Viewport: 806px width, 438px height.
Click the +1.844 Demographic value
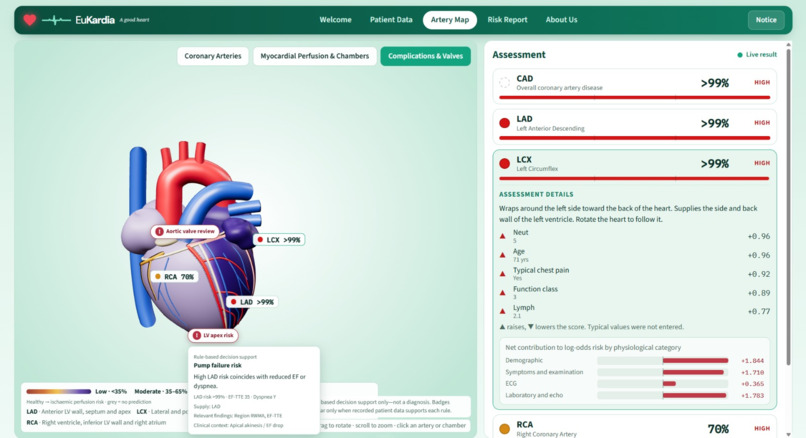click(x=753, y=361)
